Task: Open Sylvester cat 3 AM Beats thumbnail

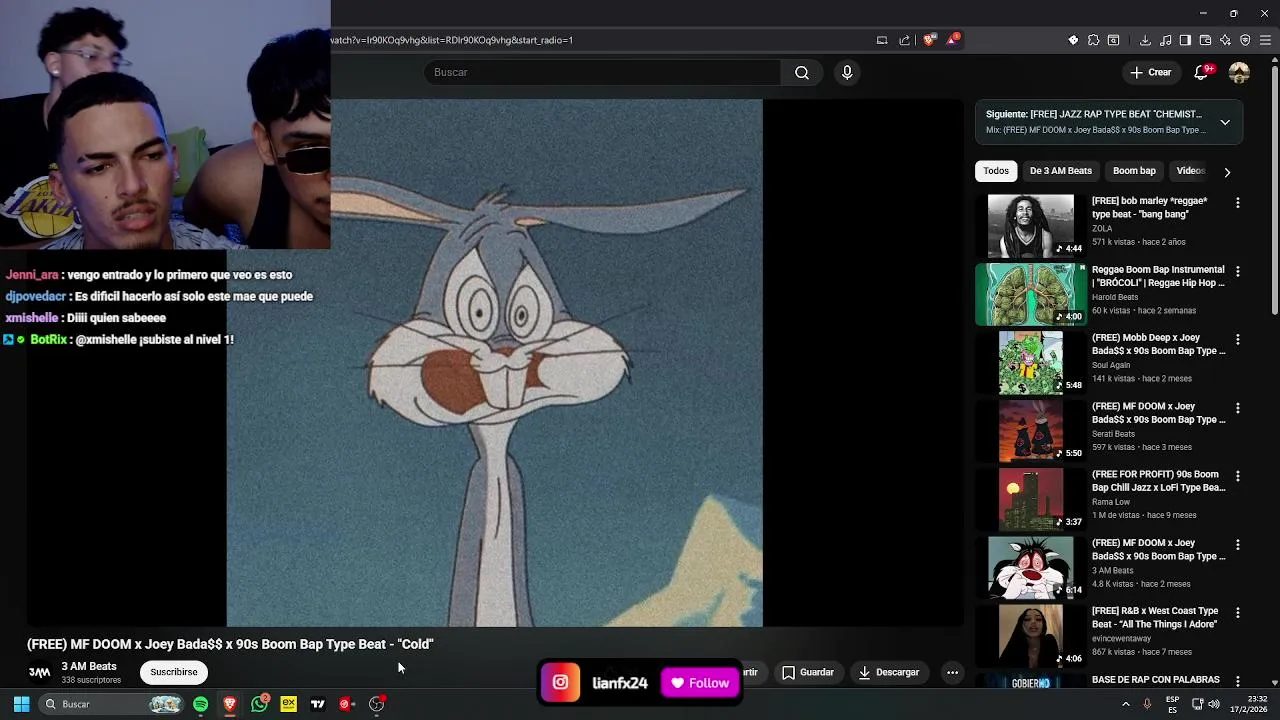Action: pos(1030,568)
